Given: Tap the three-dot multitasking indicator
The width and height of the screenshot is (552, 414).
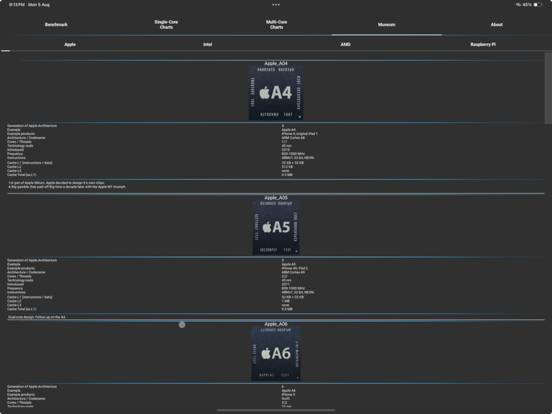Looking at the screenshot, I should (276, 5).
